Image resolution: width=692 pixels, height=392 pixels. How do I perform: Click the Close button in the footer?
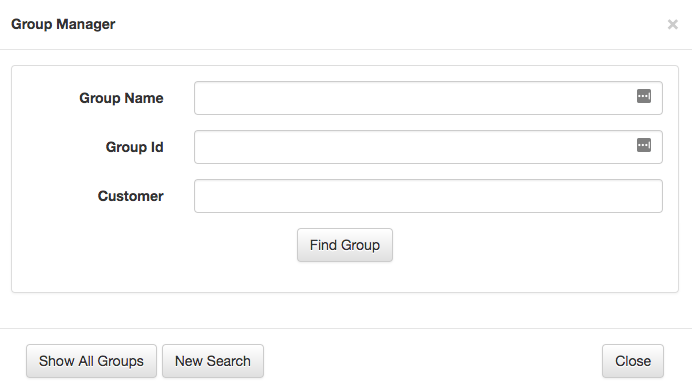point(633,361)
